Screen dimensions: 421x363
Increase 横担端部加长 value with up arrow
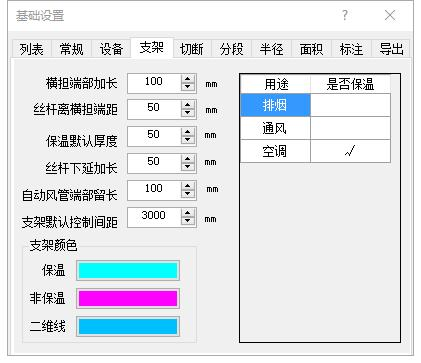[x=188, y=79]
